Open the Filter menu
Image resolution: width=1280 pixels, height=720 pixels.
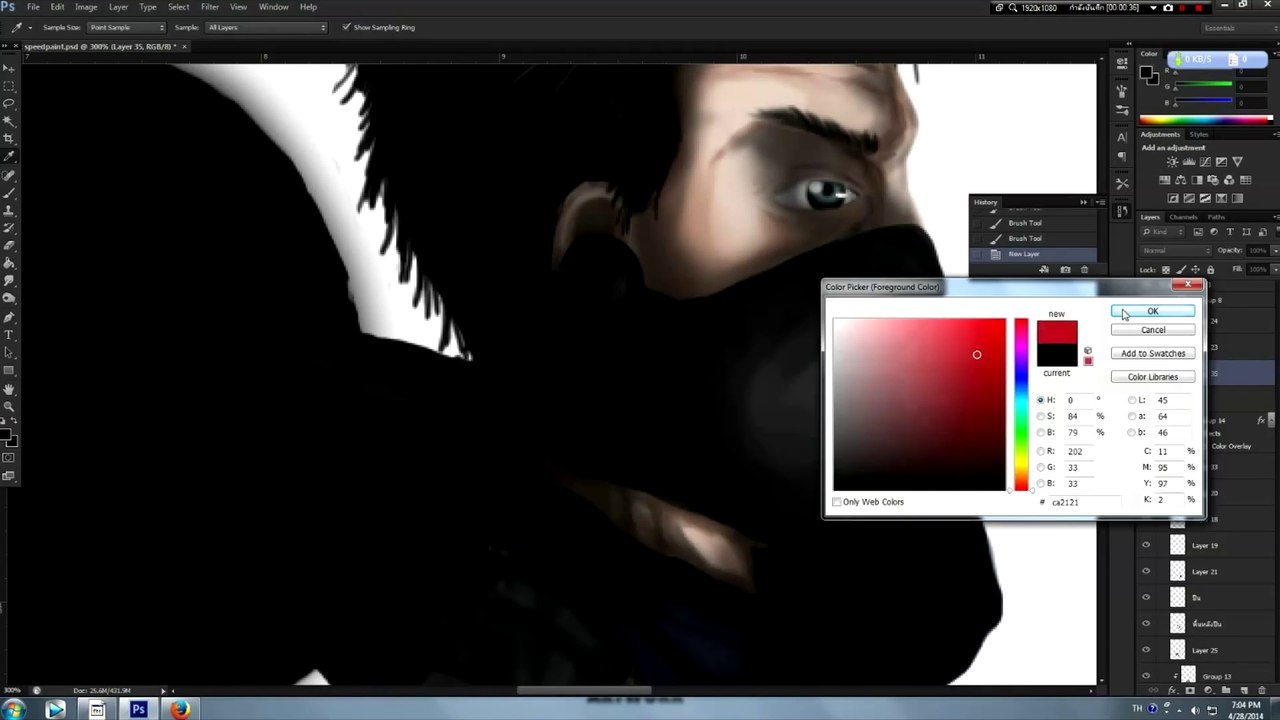210,7
